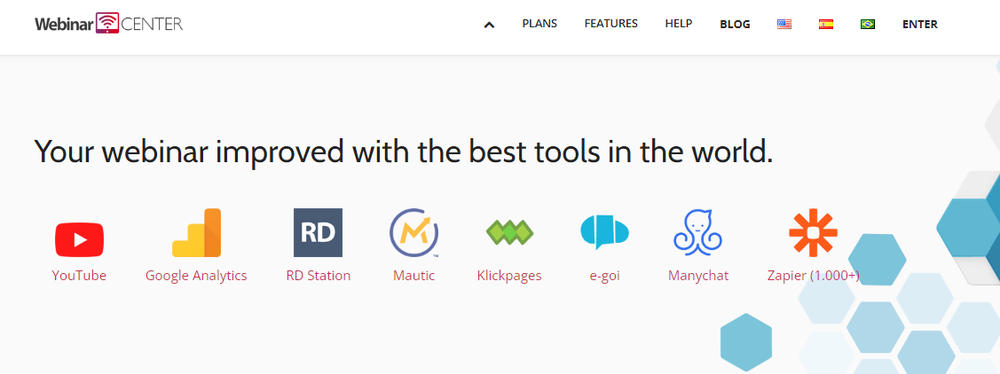The image size is (1000, 374).
Task: Click the Mautic circular icon
Action: click(x=415, y=232)
